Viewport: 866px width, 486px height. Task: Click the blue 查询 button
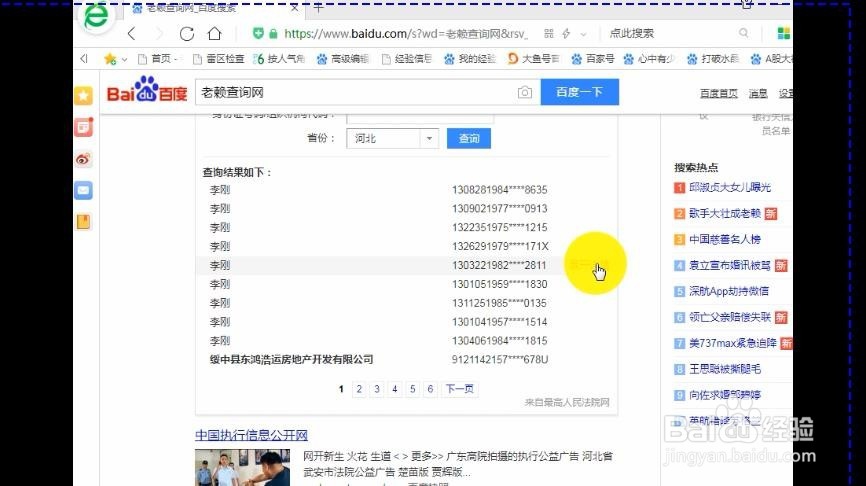tap(469, 138)
